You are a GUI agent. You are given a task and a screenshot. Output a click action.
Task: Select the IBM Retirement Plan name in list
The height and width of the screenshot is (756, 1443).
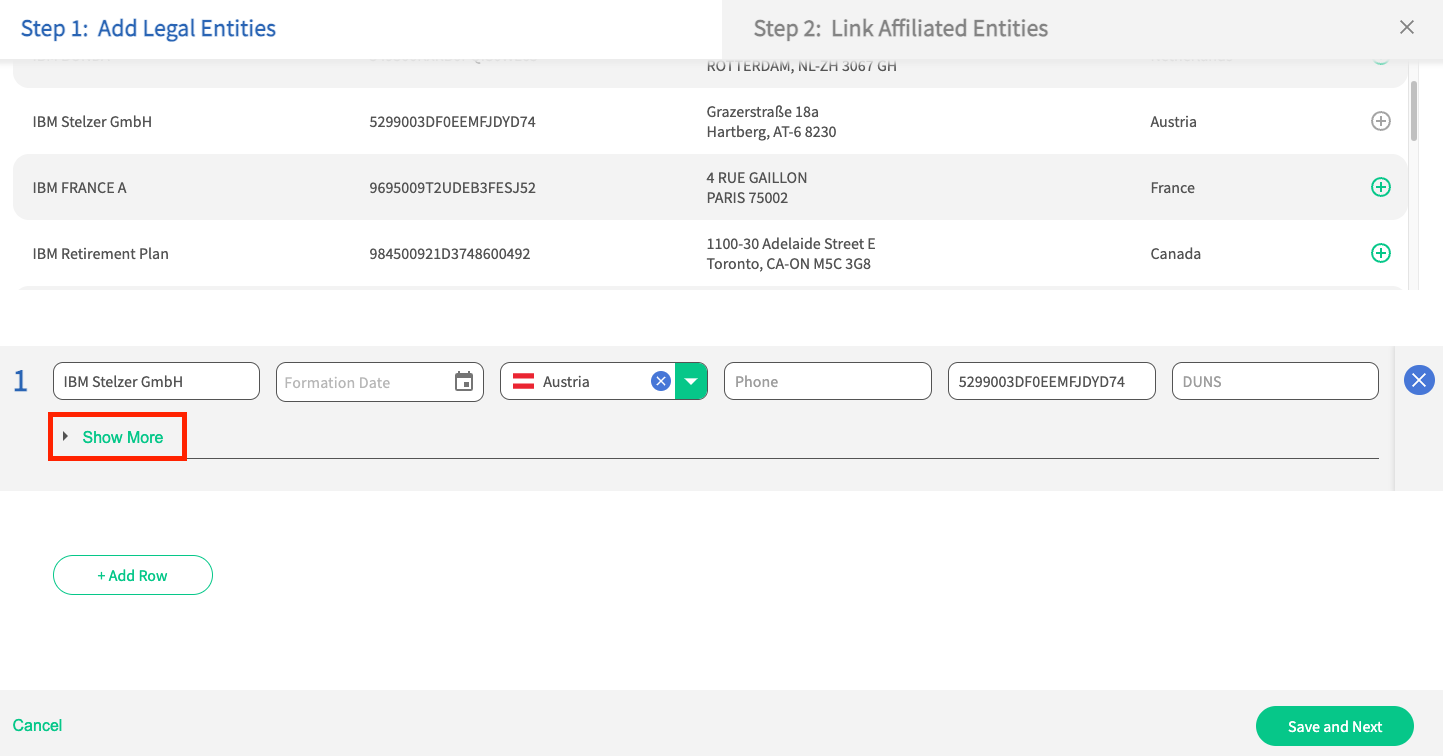point(100,254)
